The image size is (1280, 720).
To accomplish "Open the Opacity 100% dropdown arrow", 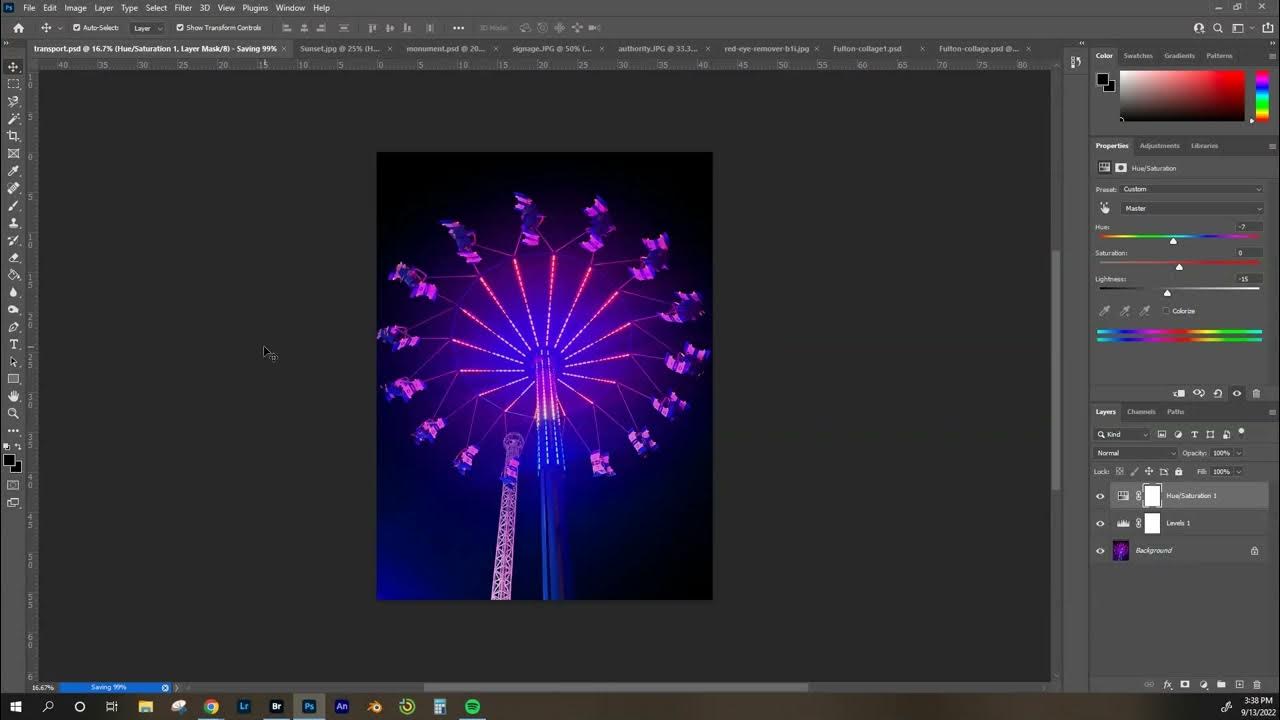I will (x=1238, y=453).
